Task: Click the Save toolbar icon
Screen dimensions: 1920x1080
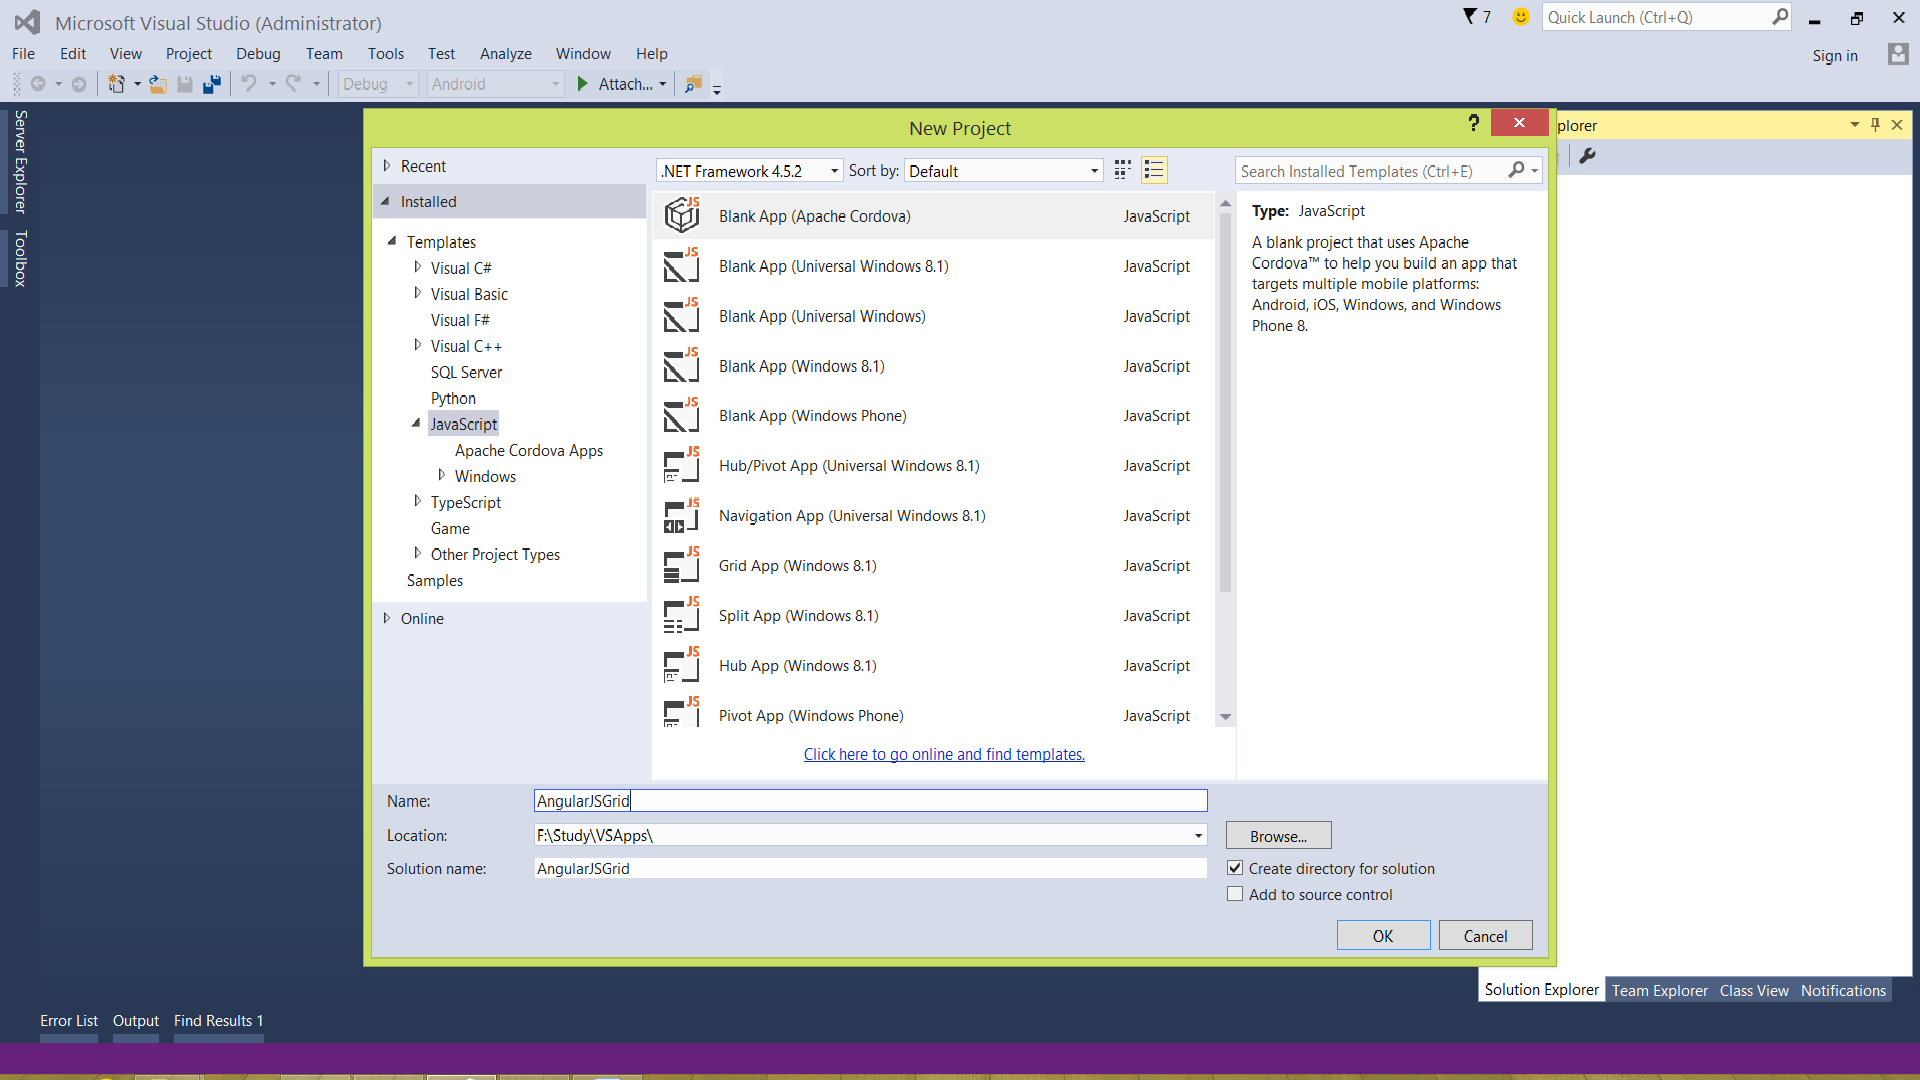Action: coord(185,84)
